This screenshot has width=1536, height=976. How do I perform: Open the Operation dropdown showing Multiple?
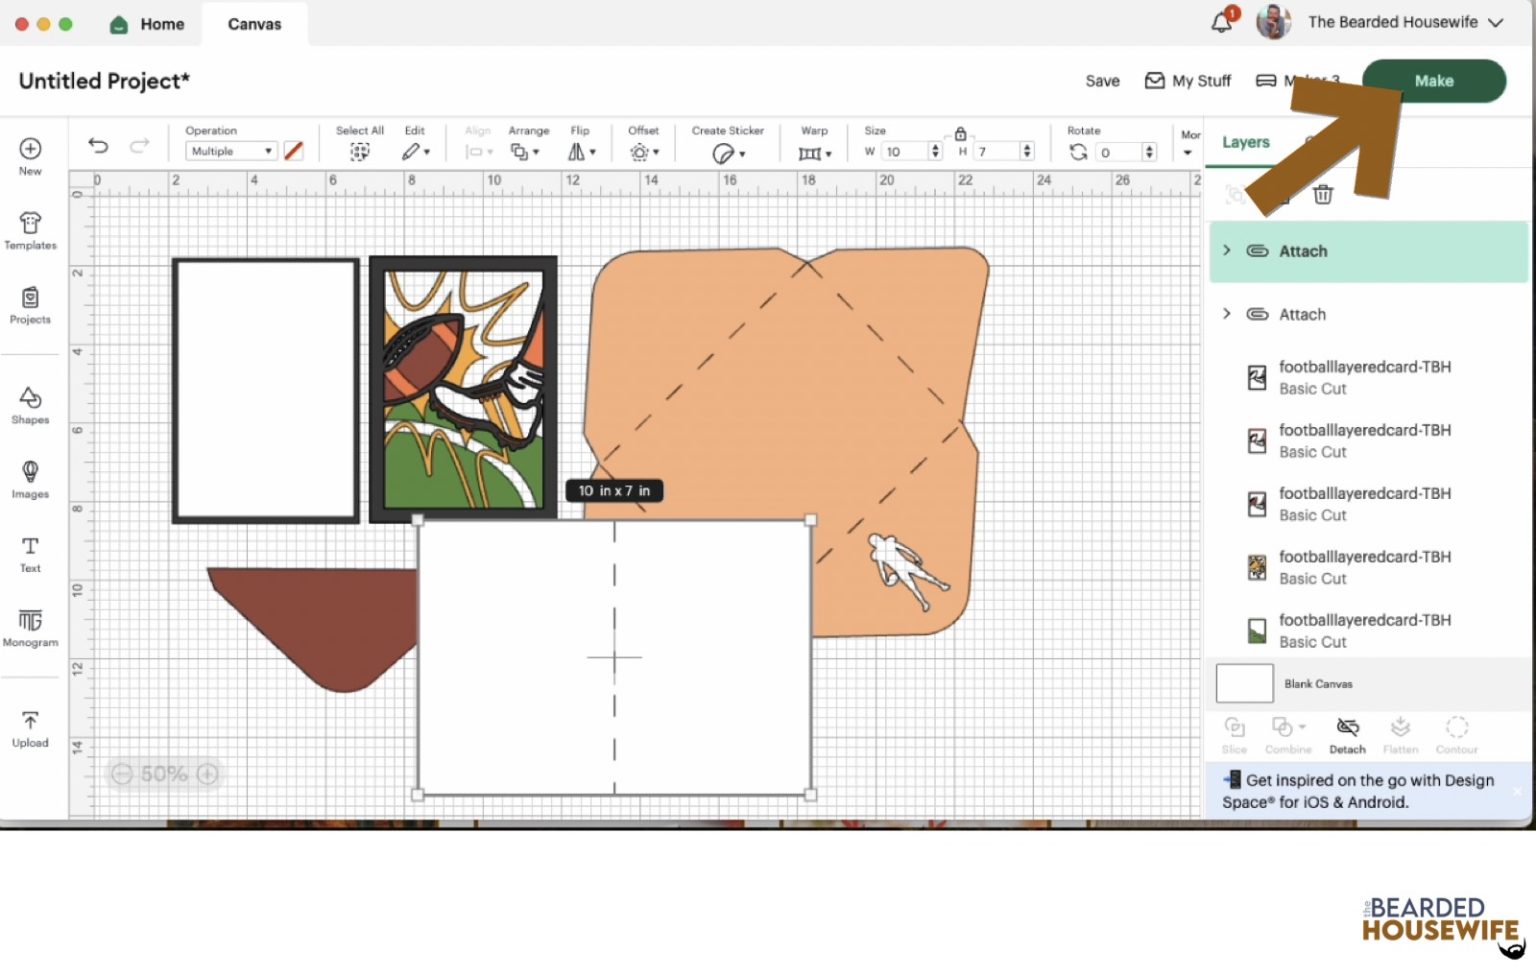pyautogui.click(x=230, y=150)
